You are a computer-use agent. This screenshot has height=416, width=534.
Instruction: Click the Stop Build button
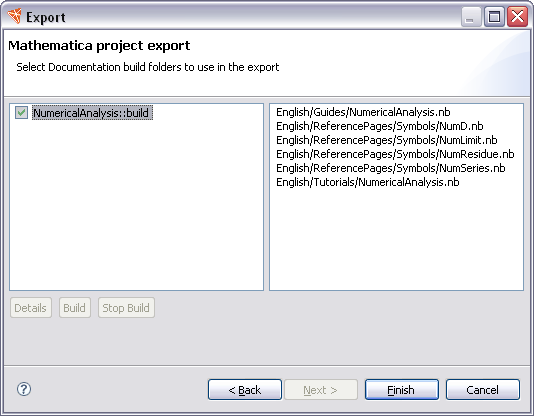coord(126,308)
